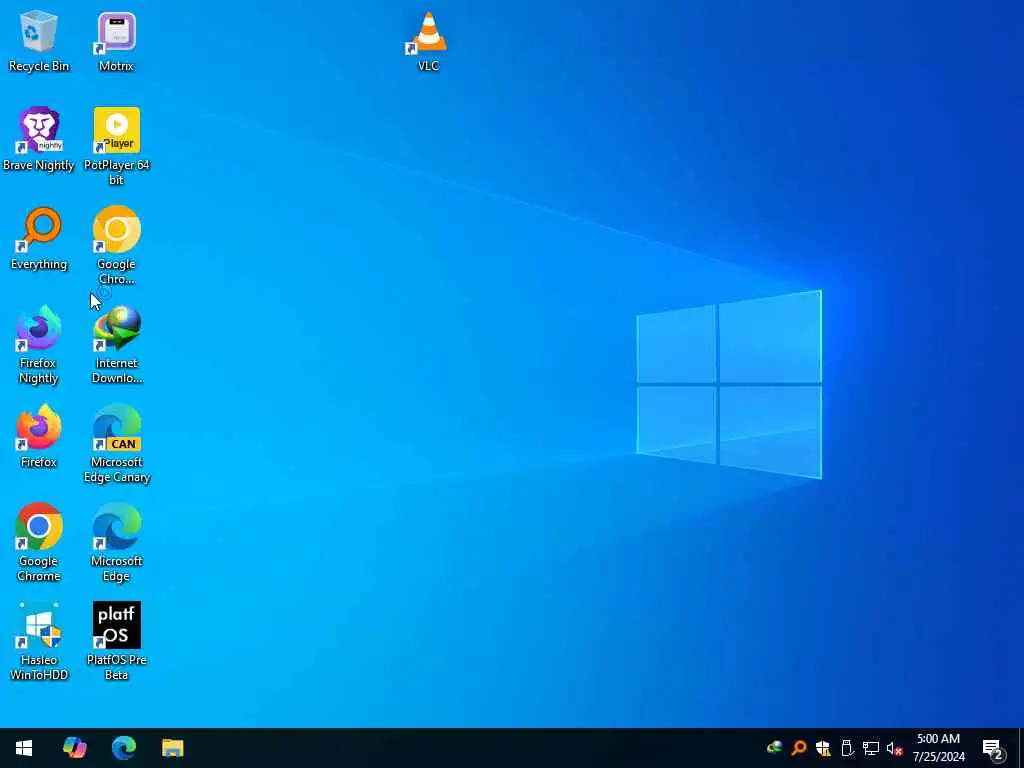Select the Firefox Nightly shortcut
1024x768 pixels.
pos(39,345)
